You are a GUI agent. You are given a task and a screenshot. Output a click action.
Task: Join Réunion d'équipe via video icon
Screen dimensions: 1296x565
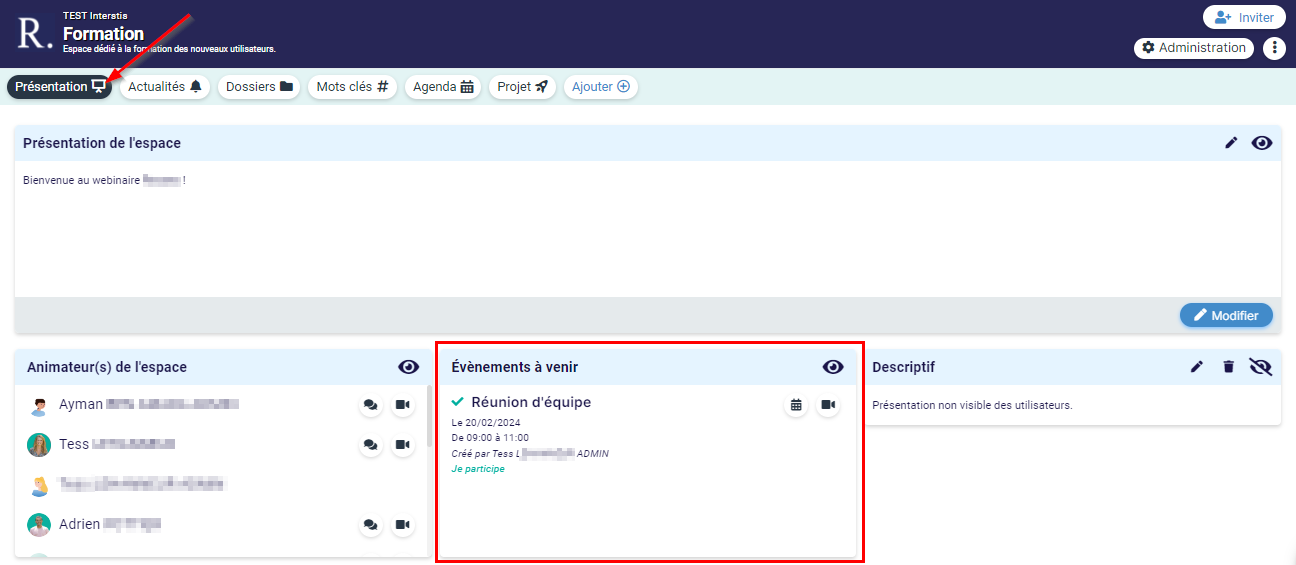click(828, 405)
